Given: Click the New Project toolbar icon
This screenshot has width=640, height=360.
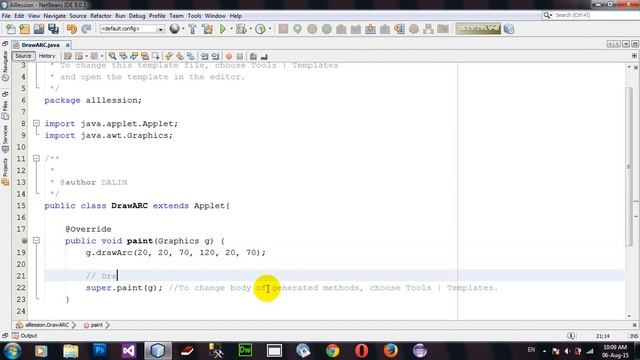Looking at the screenshot, I should (24, 29).
